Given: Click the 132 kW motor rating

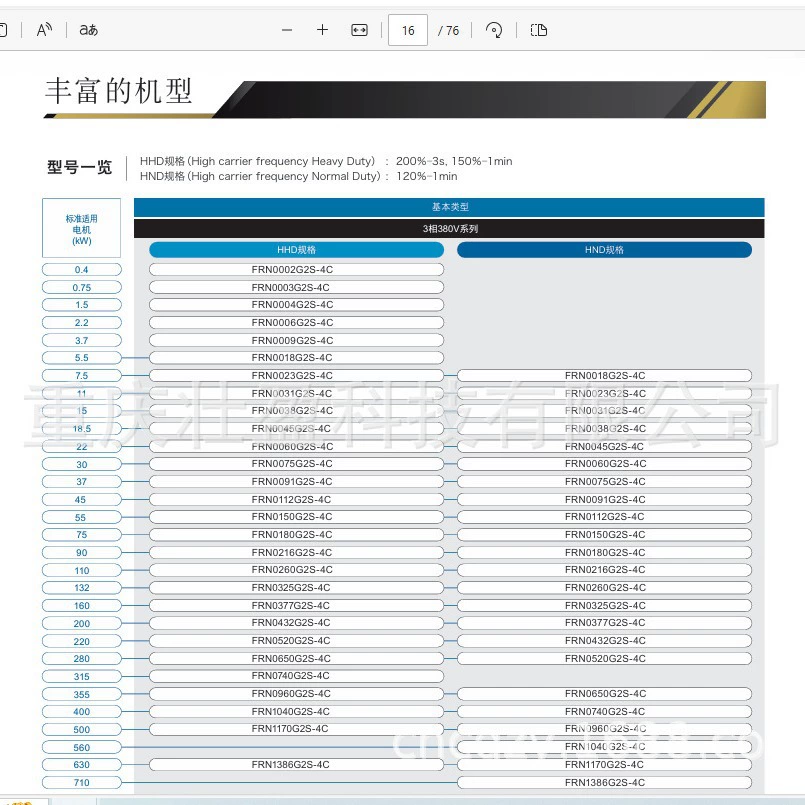Looking at the screenshot, I should click(x=82, y=588).
